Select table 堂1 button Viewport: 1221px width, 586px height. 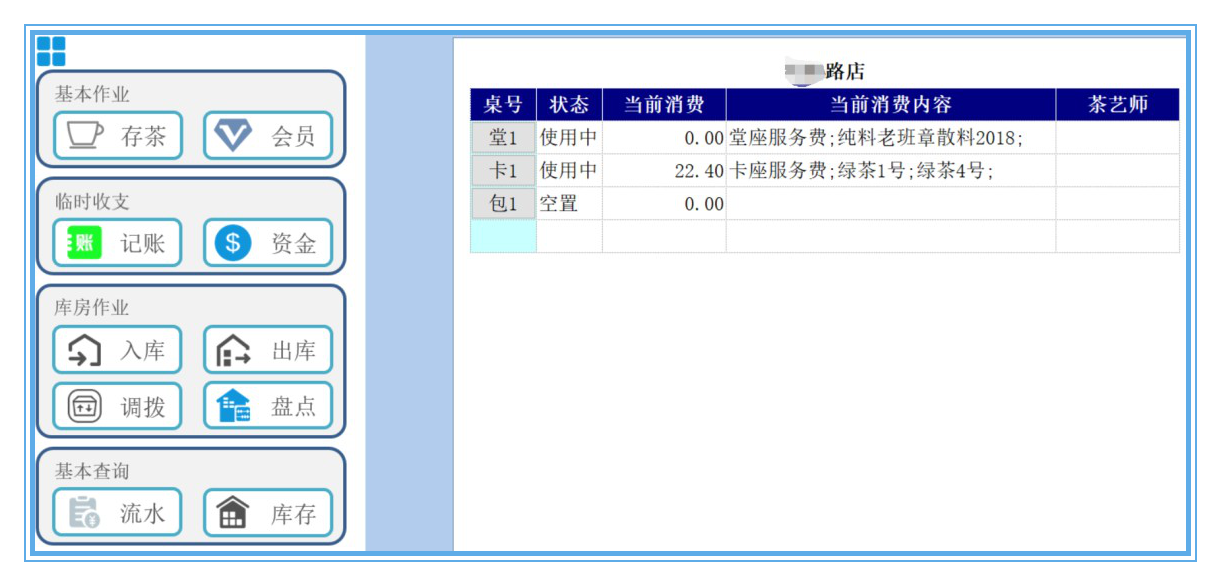(504, 138)
